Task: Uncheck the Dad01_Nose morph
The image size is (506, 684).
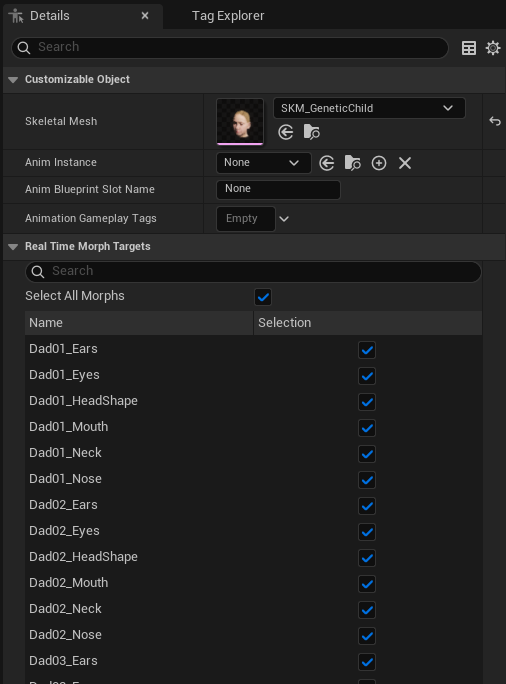Action: click(367, 480)
